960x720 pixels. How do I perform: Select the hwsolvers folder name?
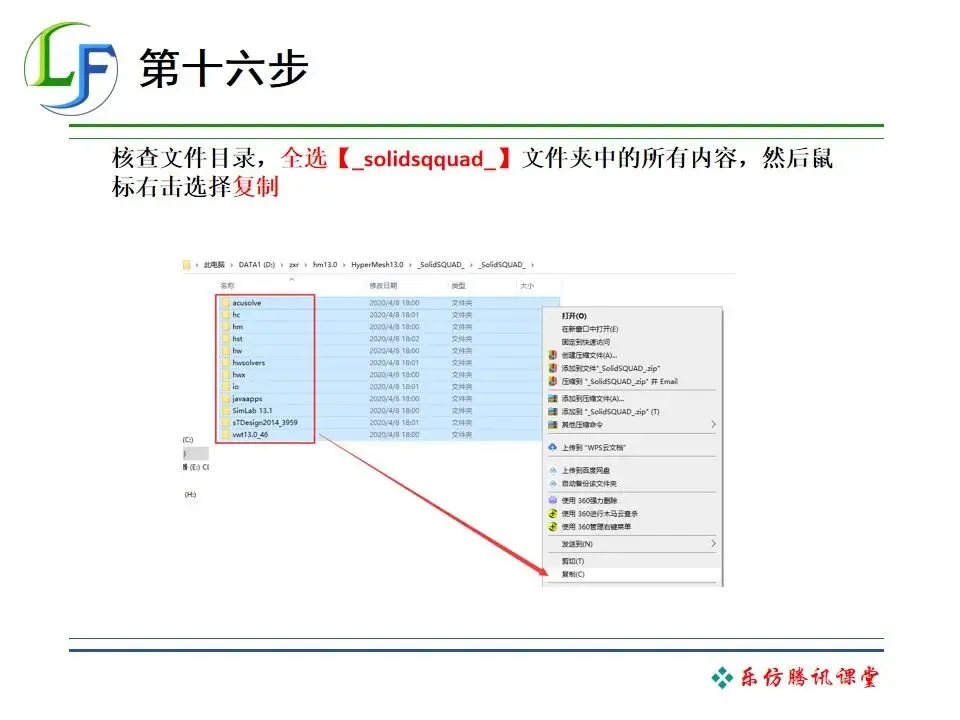point(249,362)
